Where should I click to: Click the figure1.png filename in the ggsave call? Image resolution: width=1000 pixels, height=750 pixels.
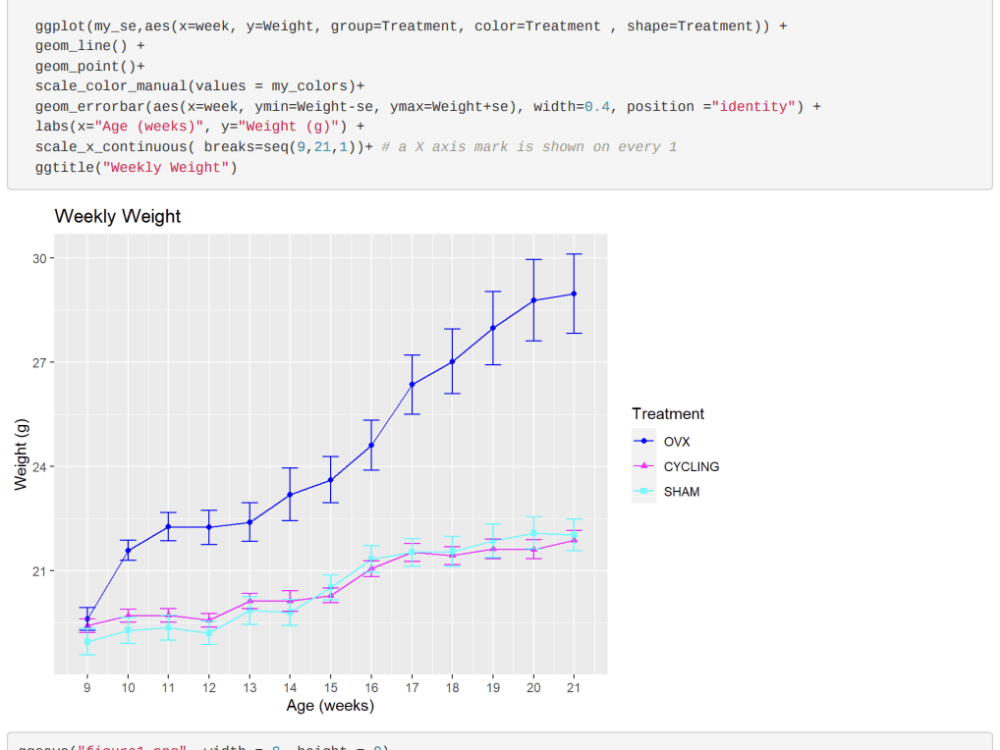point(133,747)
